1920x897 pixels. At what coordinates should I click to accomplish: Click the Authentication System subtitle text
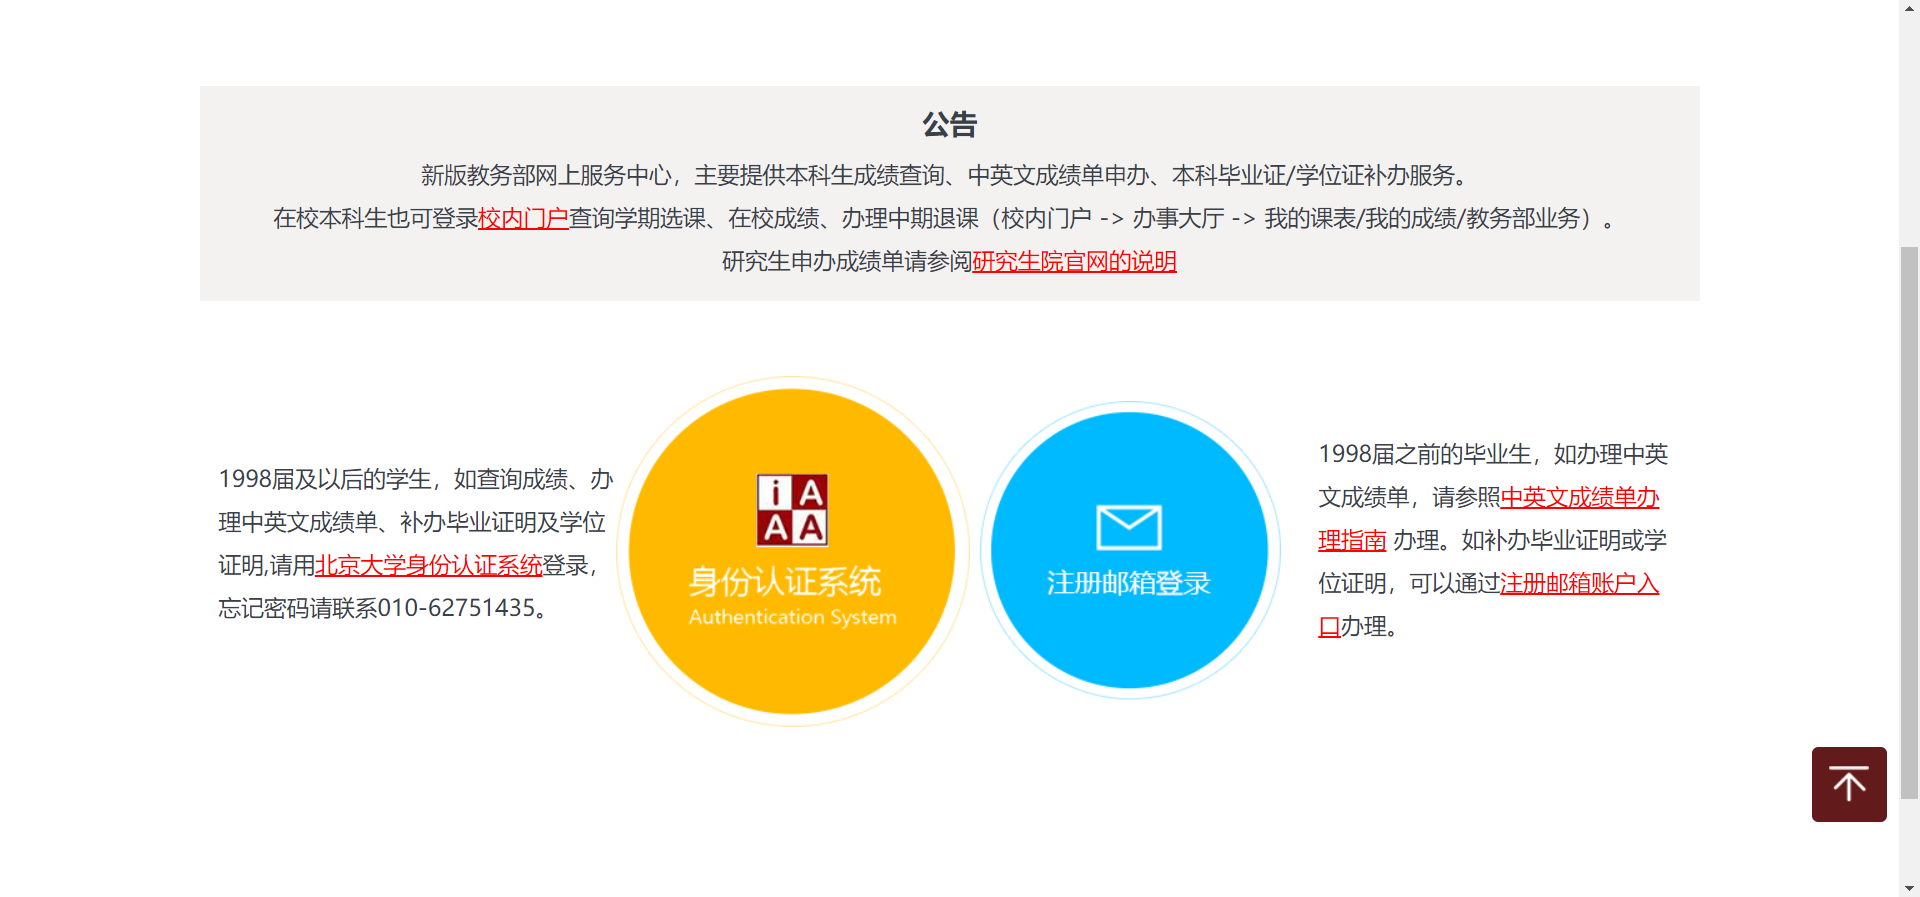pos(792,617)
